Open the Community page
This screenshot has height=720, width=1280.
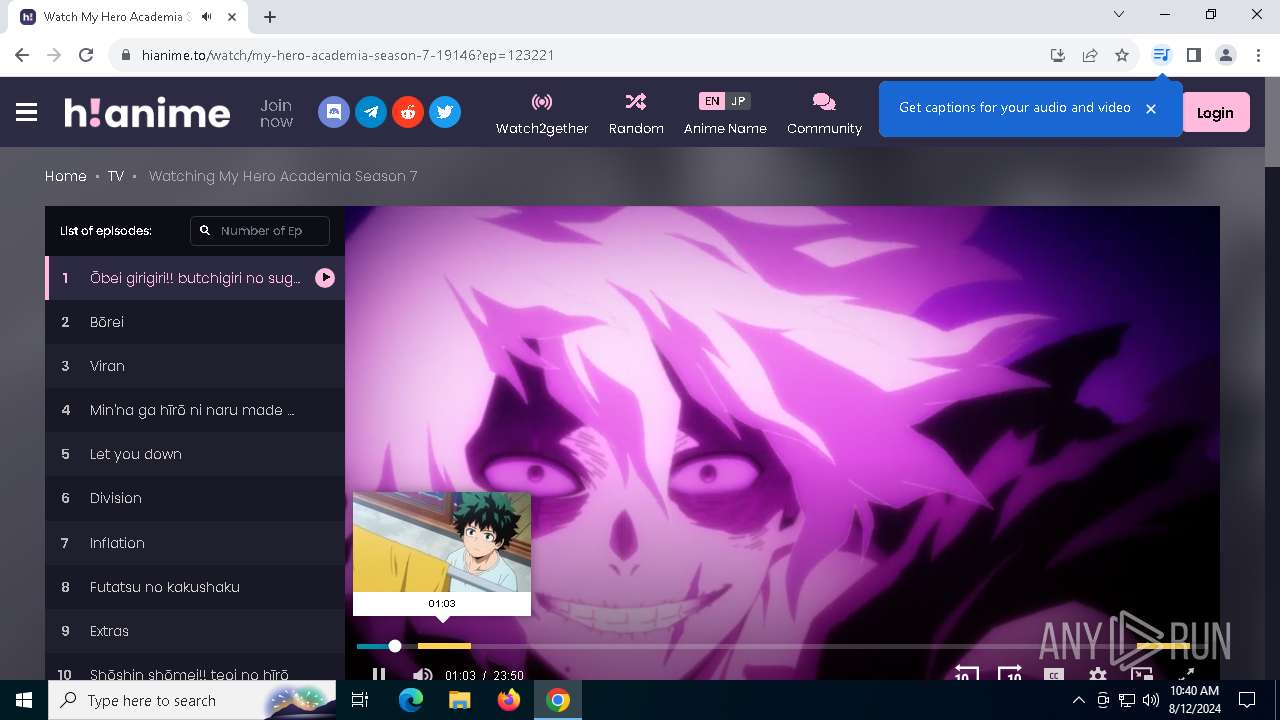pyautogui.click(x=824, y=113)
